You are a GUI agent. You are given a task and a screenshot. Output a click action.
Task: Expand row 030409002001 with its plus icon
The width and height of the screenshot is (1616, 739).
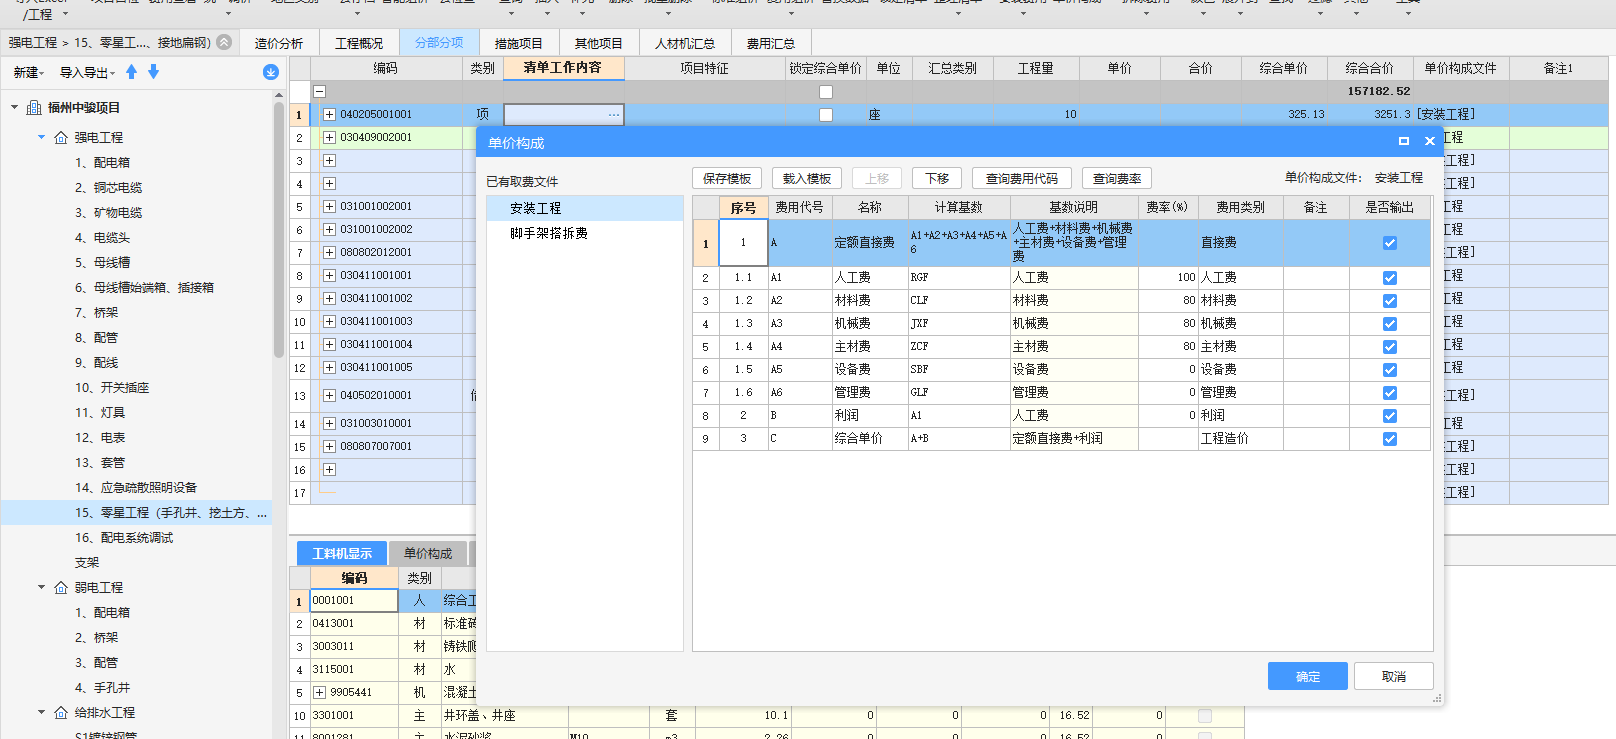pyautogui.click(x=329, y=138)
